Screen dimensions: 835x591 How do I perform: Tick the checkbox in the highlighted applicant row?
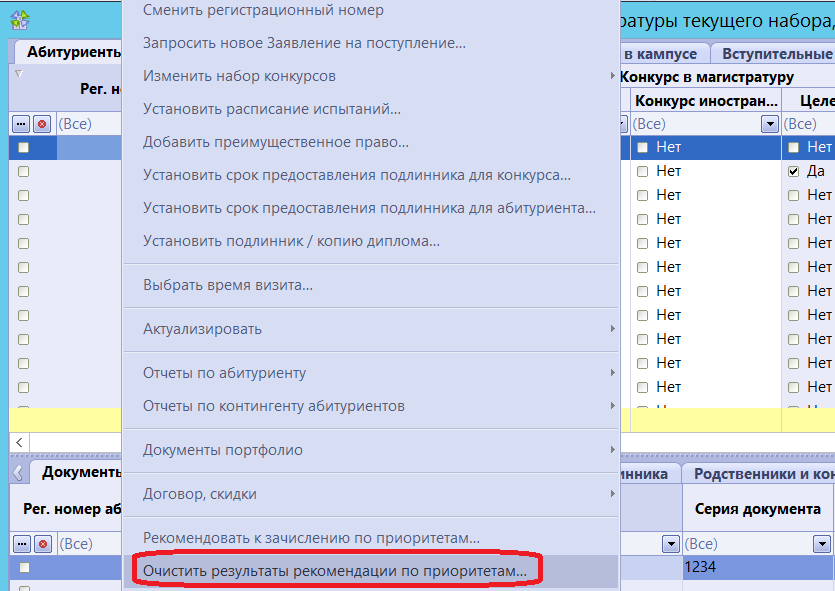[23, 147]
